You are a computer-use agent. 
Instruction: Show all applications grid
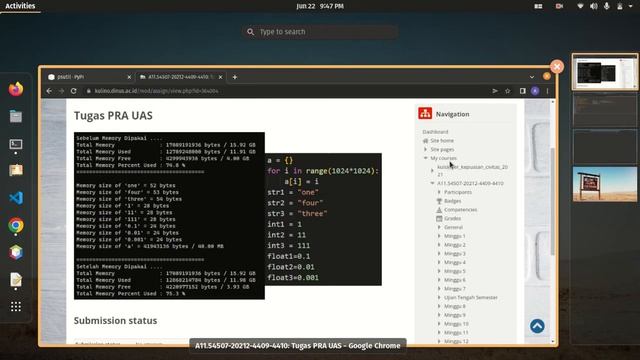tap(16, 307)
